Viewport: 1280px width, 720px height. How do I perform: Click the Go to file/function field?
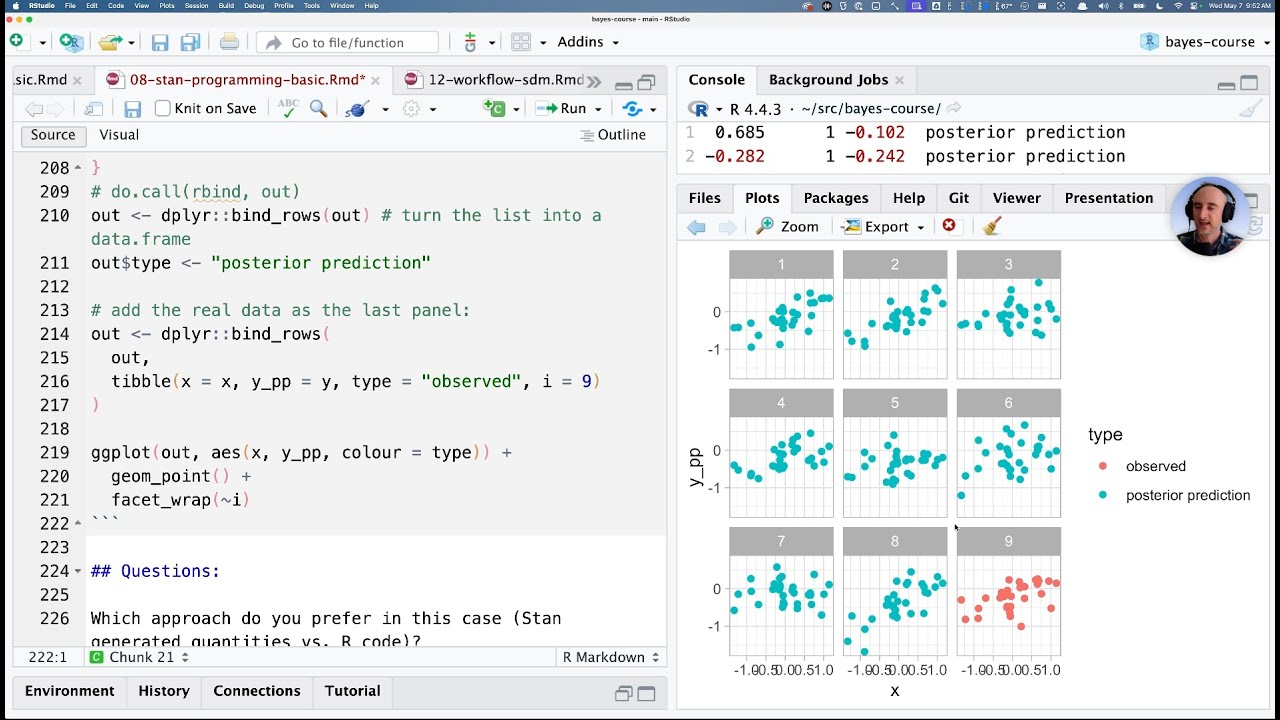[x=348, y=42]
